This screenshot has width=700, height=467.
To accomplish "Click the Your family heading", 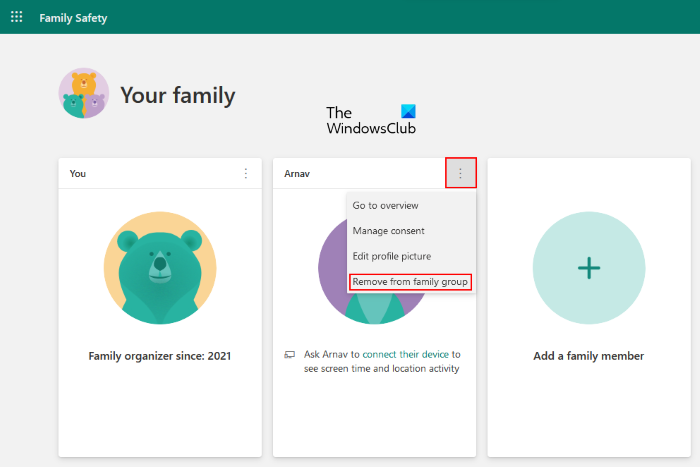I will point(178,96).
